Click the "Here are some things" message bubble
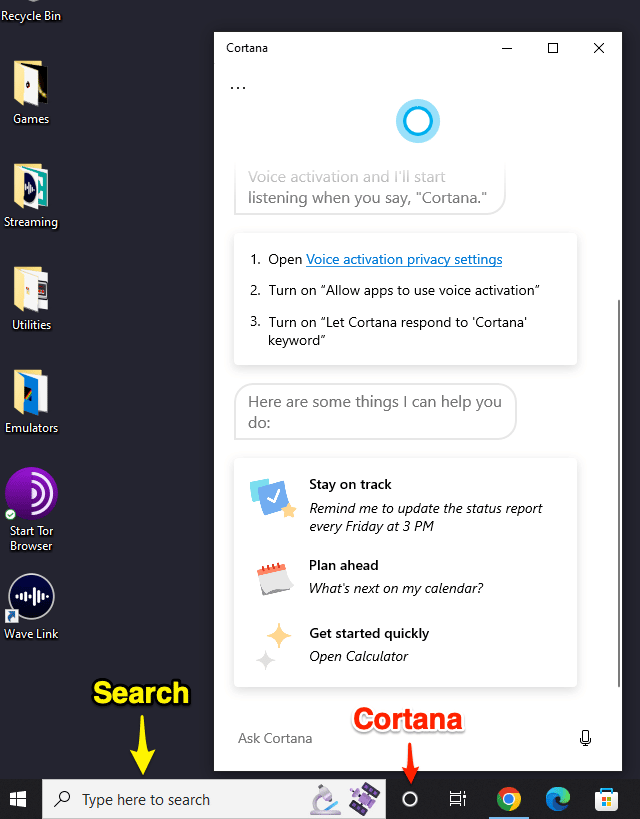 [x=375, y=412]
